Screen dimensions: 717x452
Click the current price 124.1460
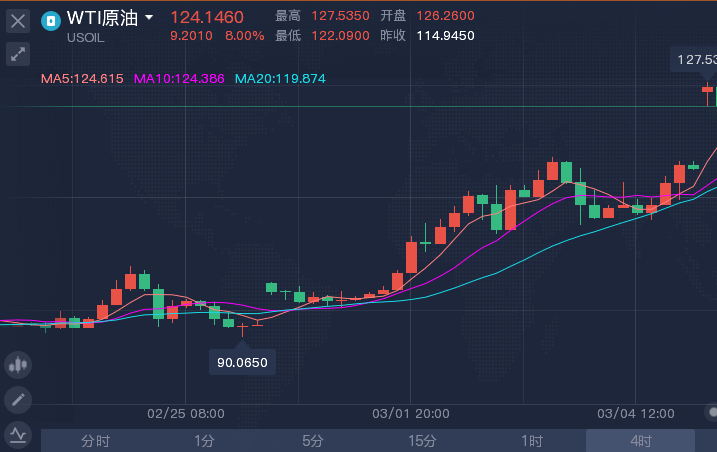pyautogui.click(x=207, y=17)
